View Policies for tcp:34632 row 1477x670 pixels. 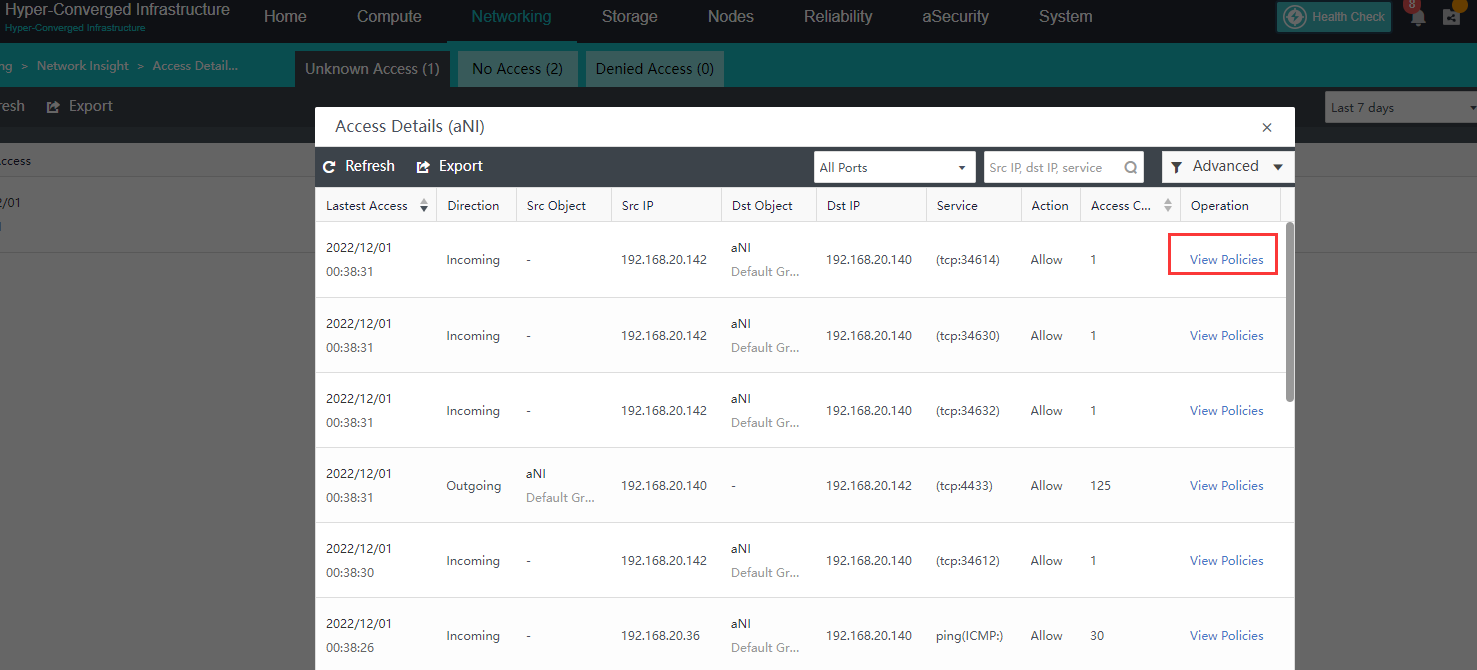click(x=1226, y=411)
